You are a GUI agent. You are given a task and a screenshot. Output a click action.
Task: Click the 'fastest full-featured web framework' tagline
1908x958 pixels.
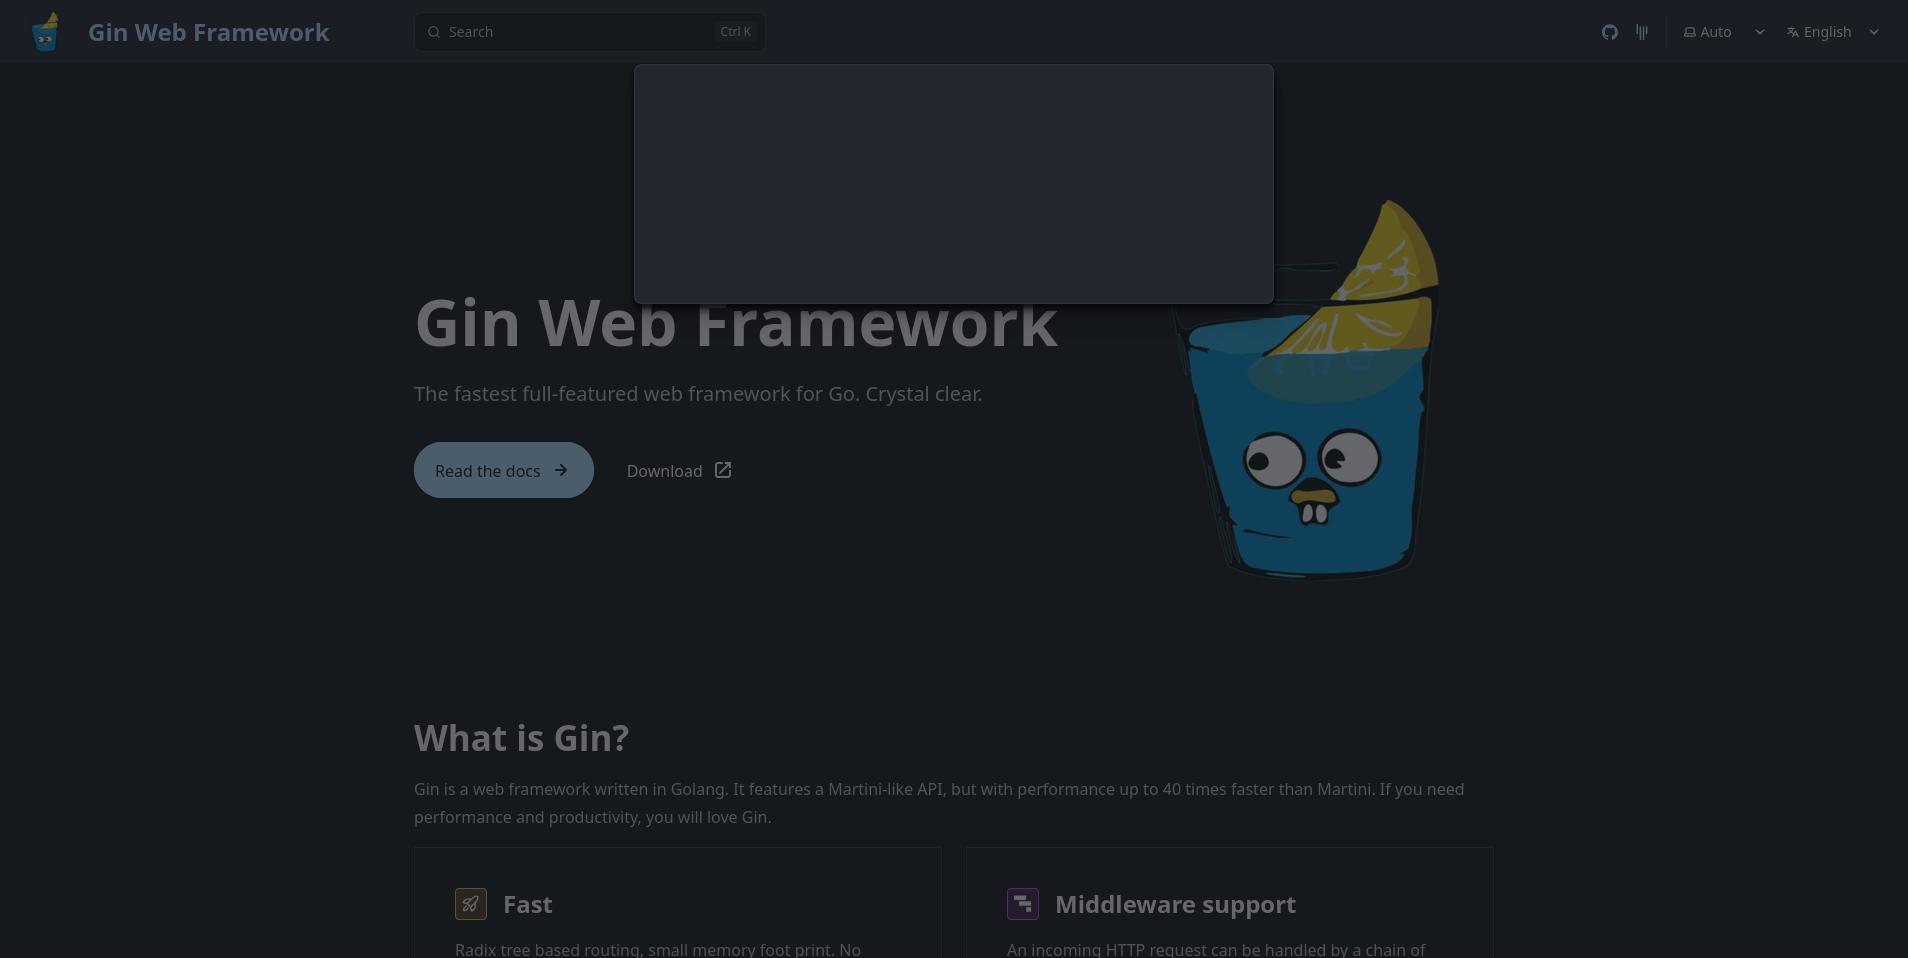[698, 394]
